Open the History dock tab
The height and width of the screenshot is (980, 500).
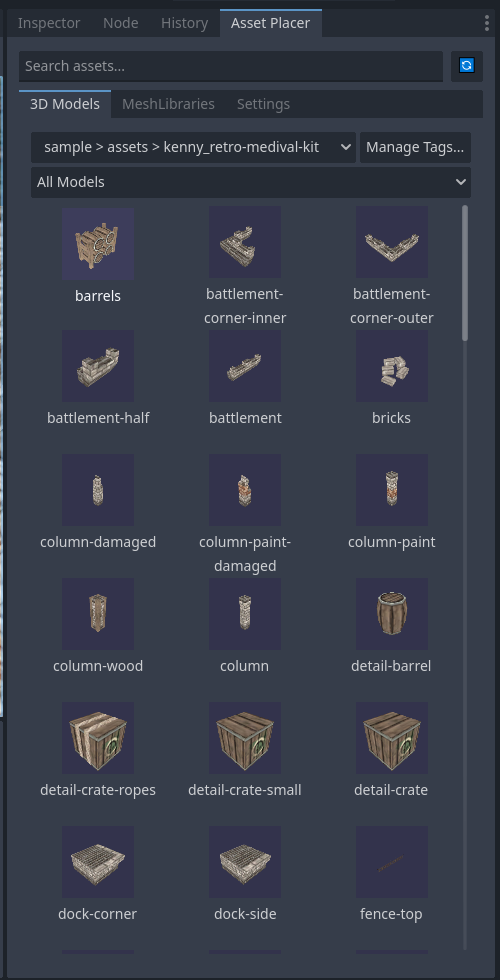[184, 23]
